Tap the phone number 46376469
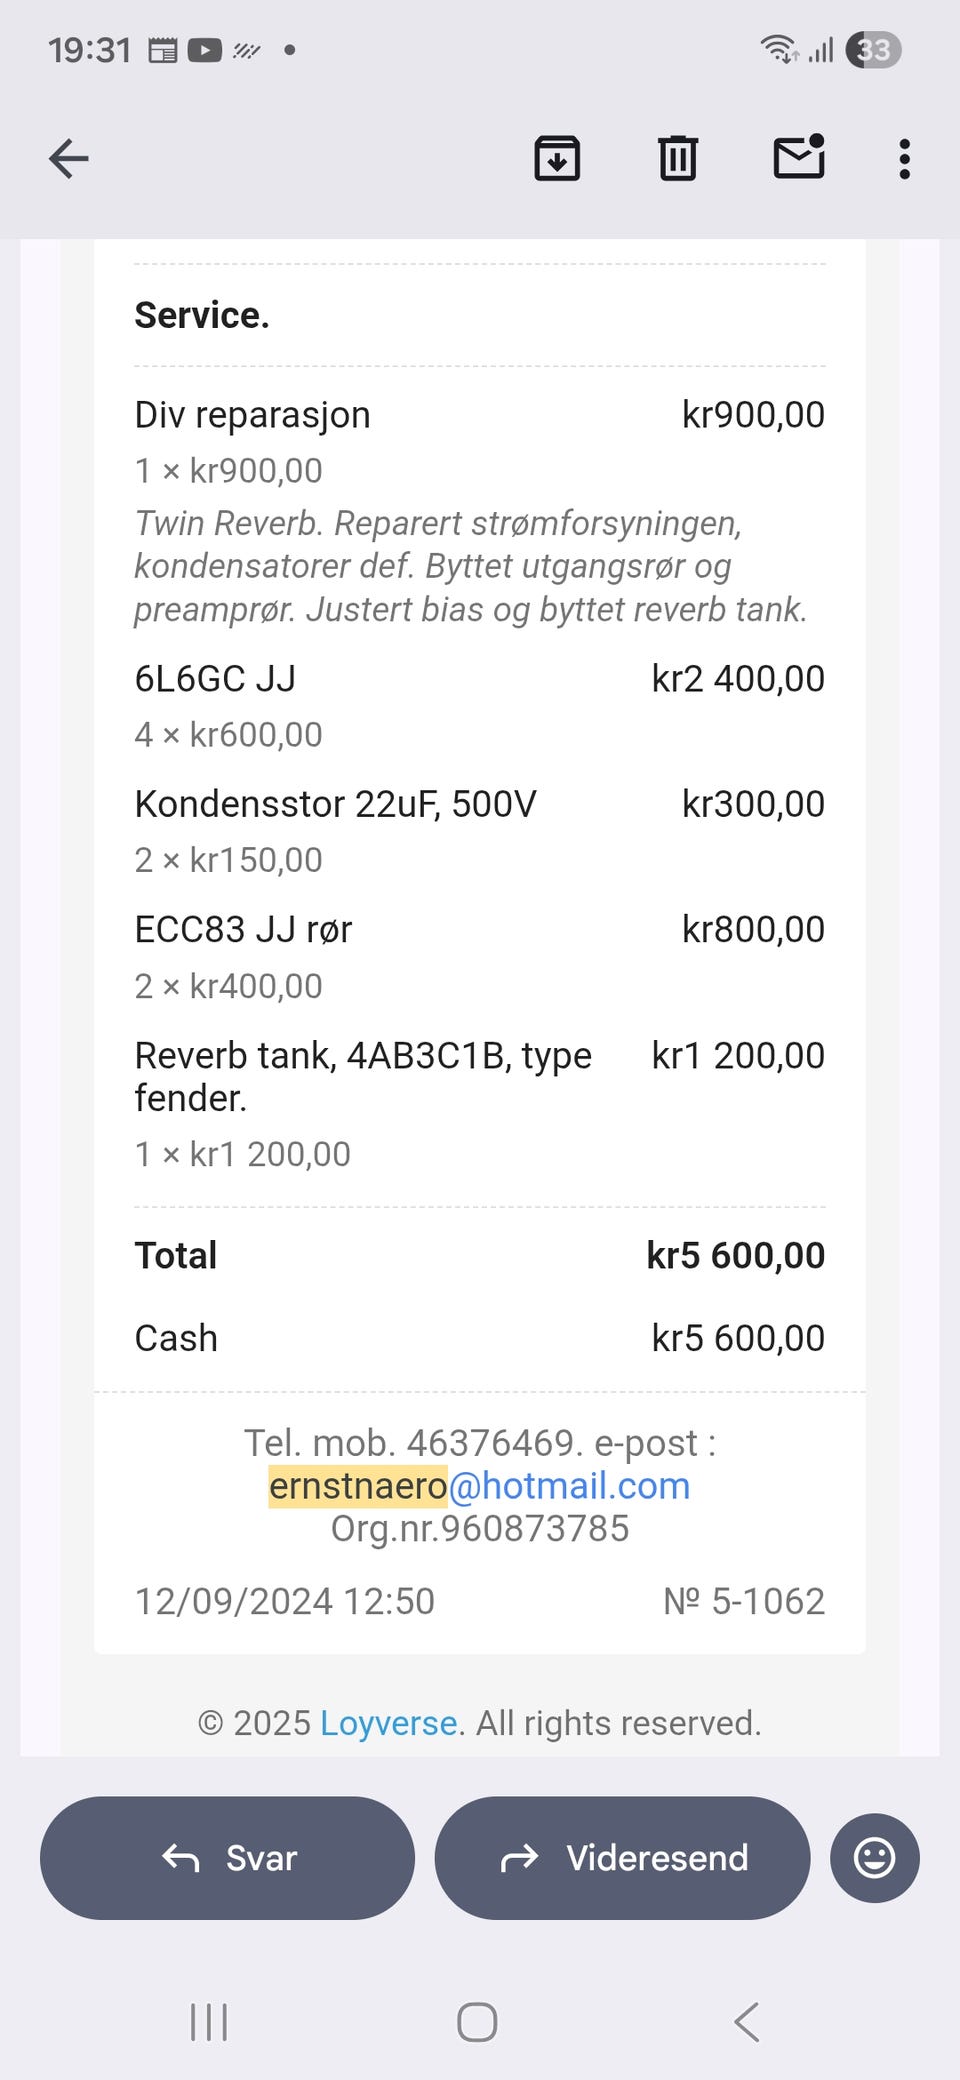This screenshot has height=2080, width=960. [490, 1443]
